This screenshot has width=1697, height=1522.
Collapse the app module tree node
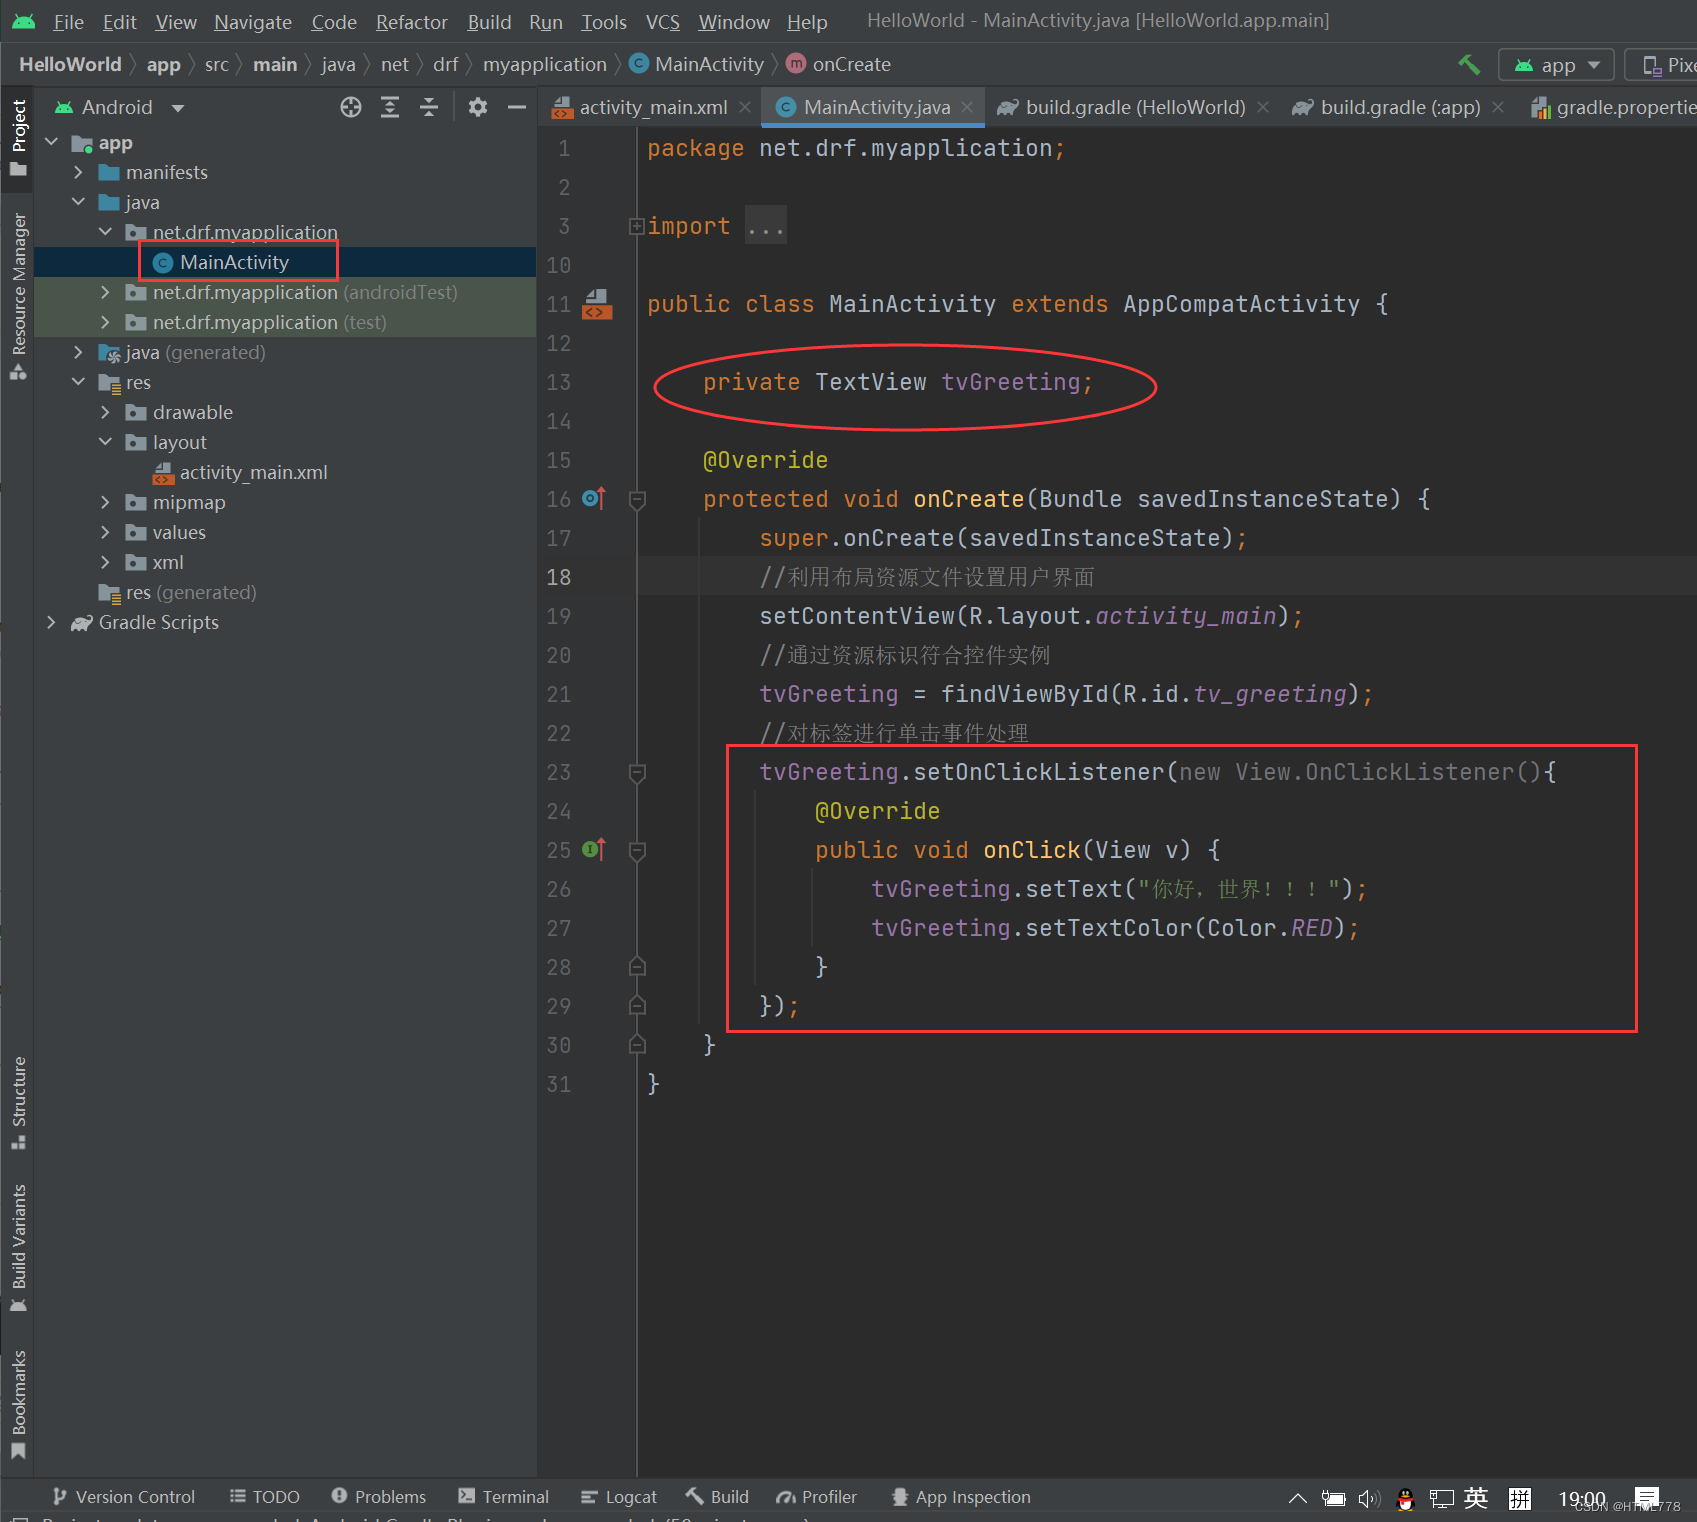pyautogui.click(x=52, y=142)
